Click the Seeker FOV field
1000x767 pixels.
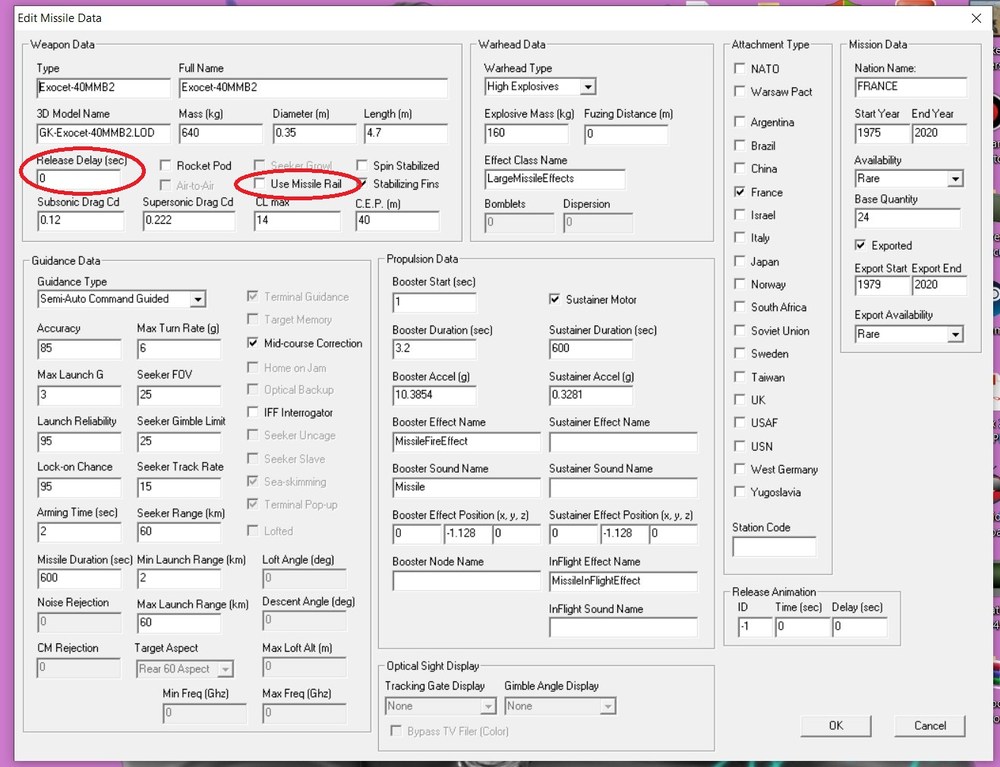tap(179, 395)
